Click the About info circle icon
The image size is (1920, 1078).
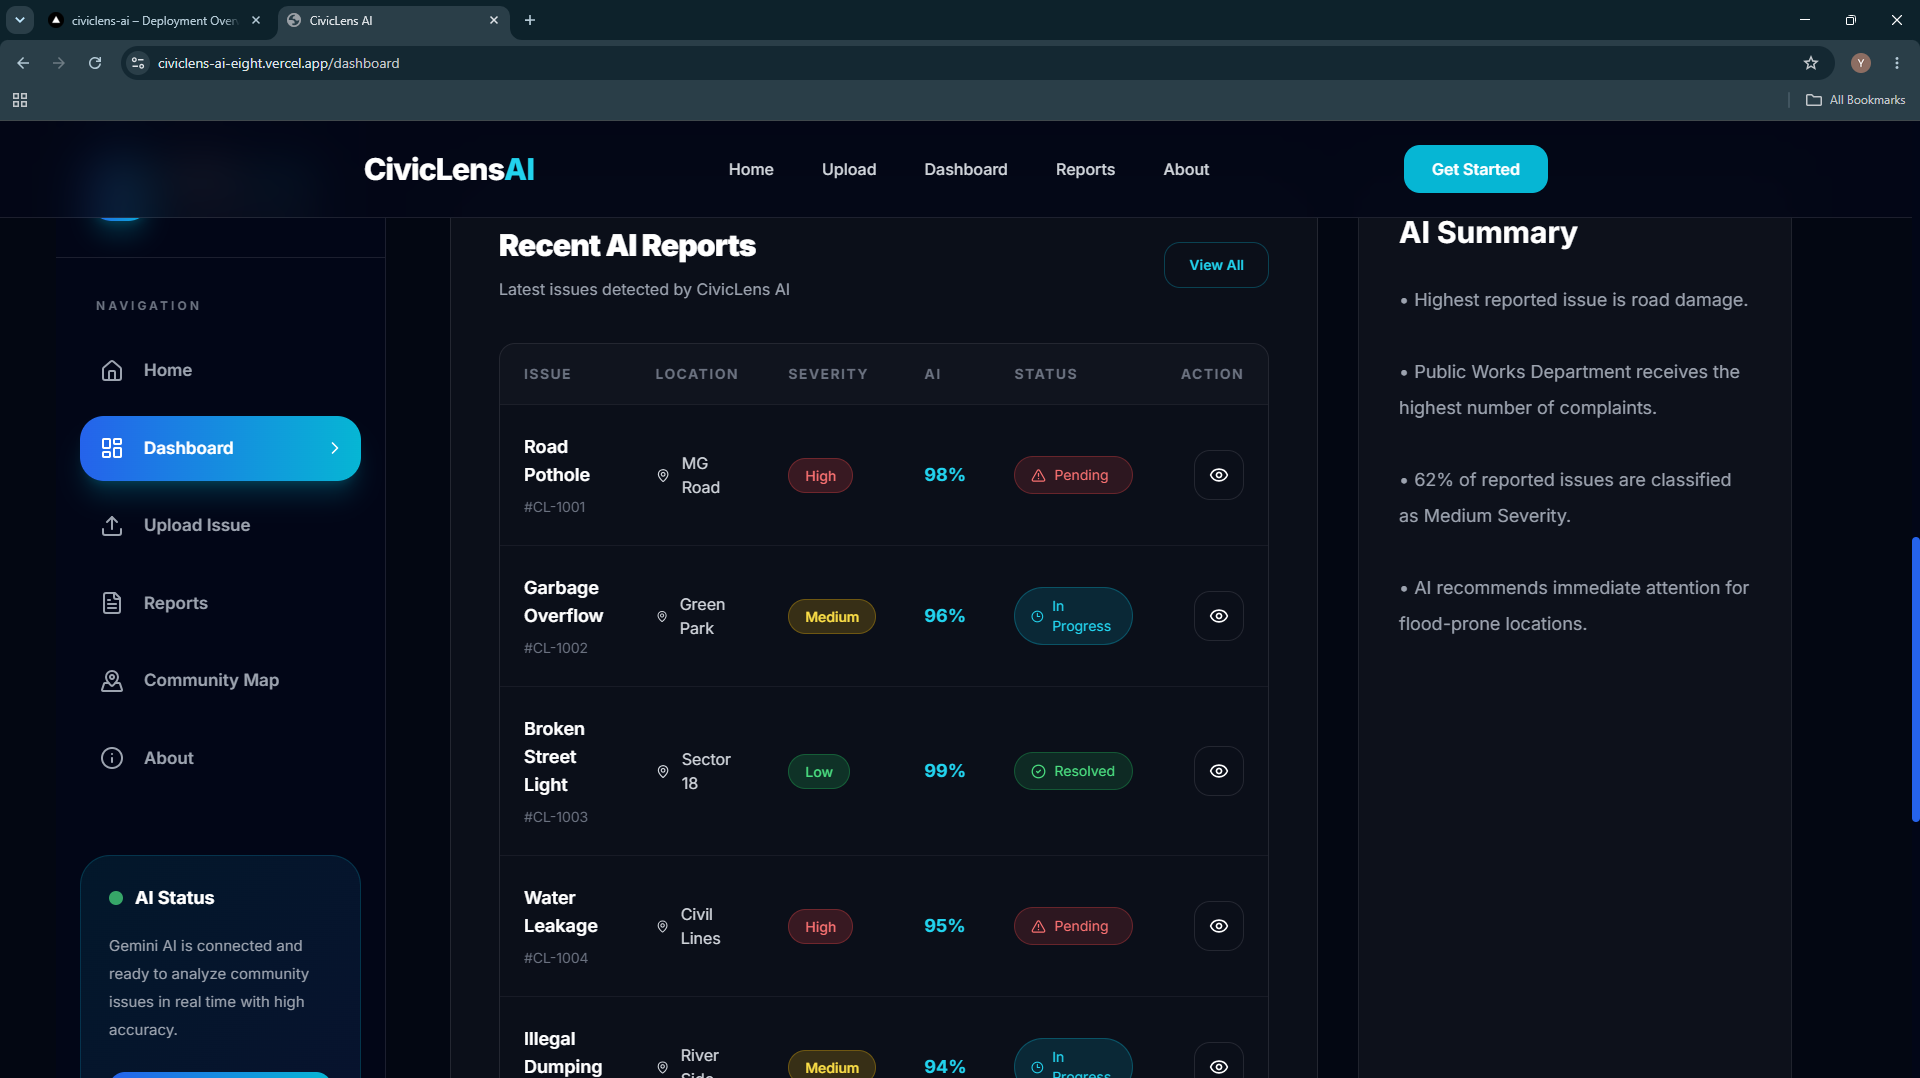tap(112, 758)
